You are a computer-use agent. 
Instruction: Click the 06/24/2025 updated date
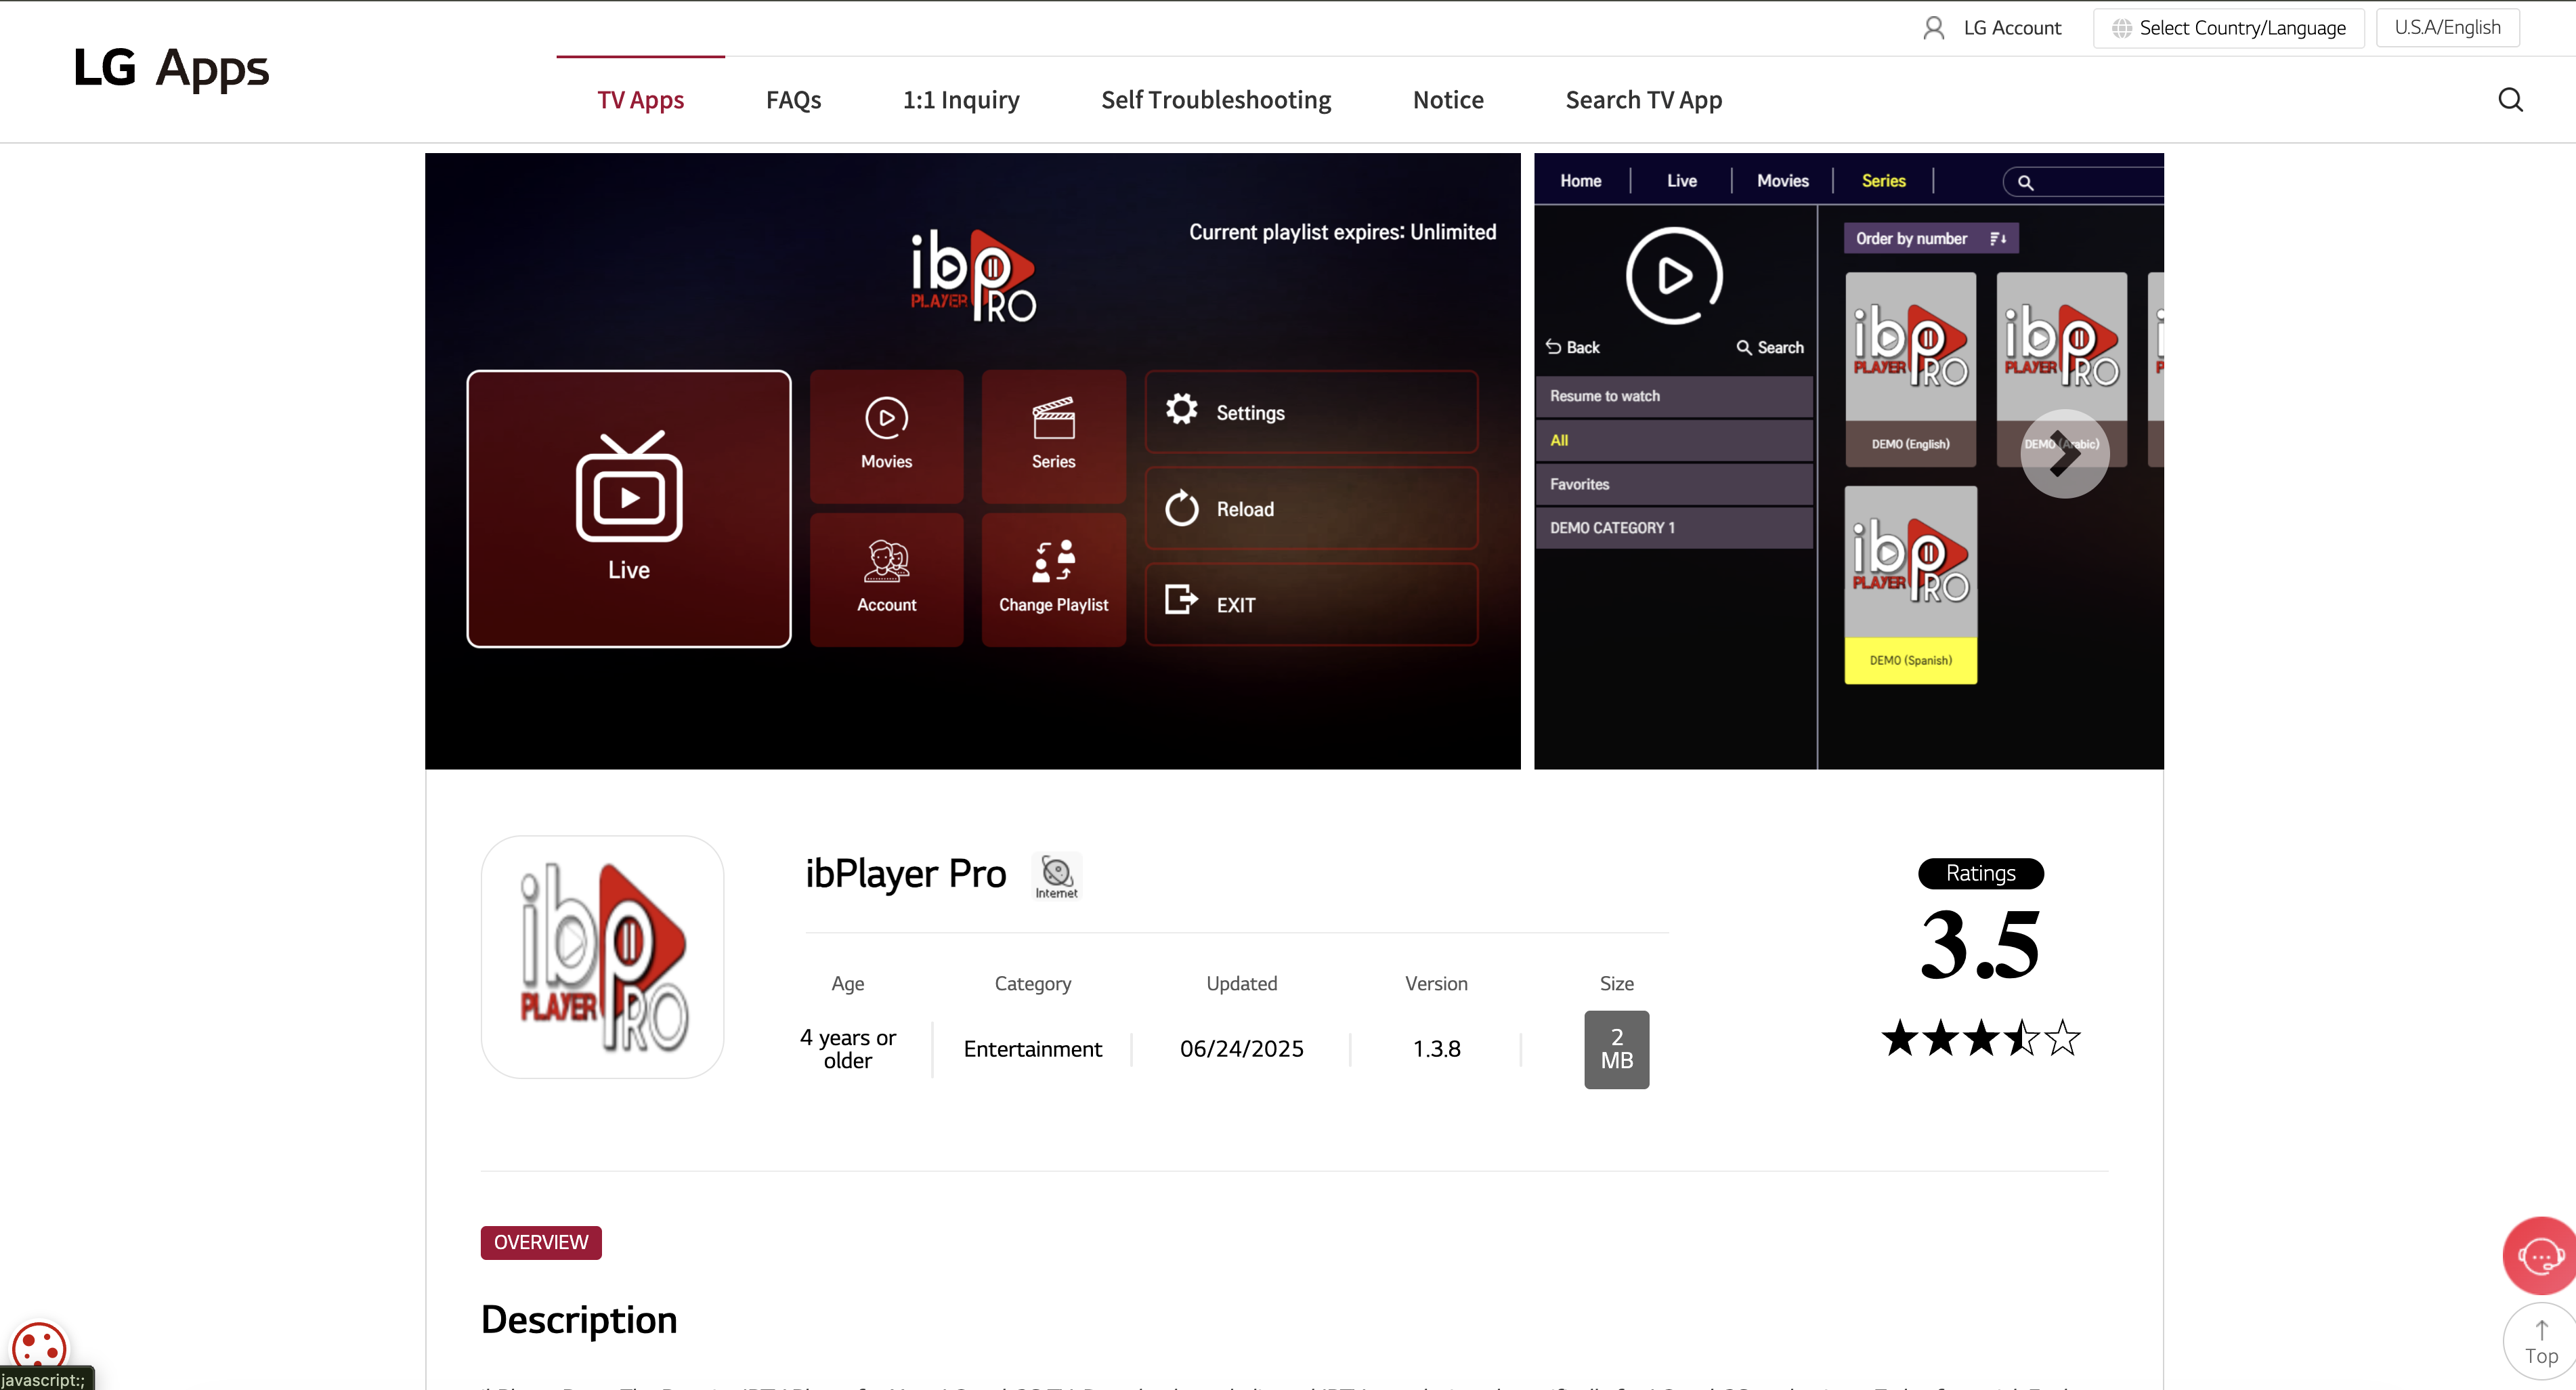[x=1241, y=1049]
